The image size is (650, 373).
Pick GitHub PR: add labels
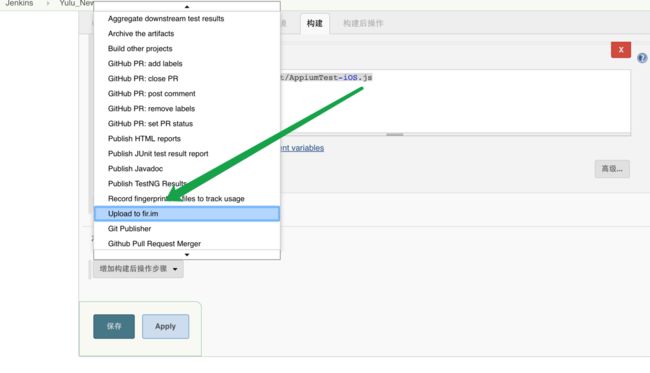pos(187,63)
